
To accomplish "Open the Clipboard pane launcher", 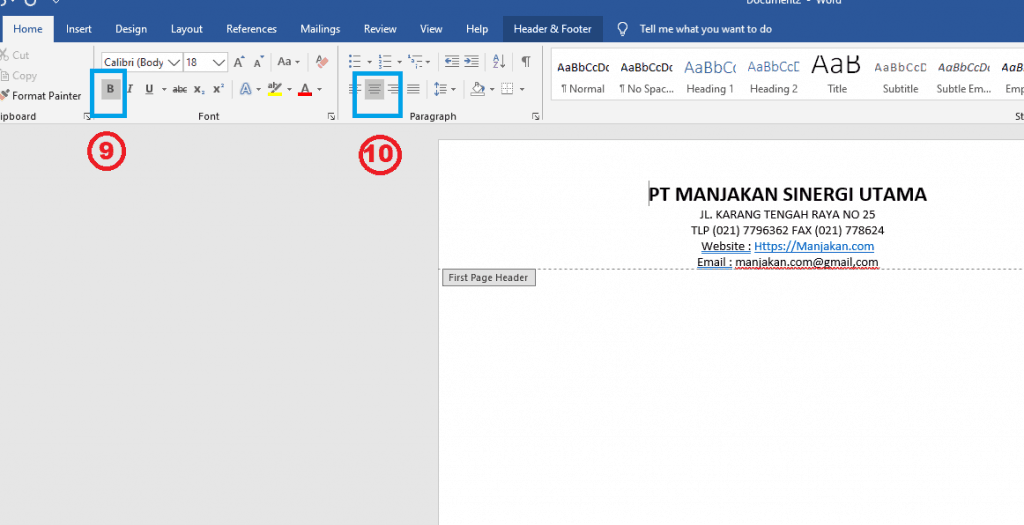I will coord(87,116).
